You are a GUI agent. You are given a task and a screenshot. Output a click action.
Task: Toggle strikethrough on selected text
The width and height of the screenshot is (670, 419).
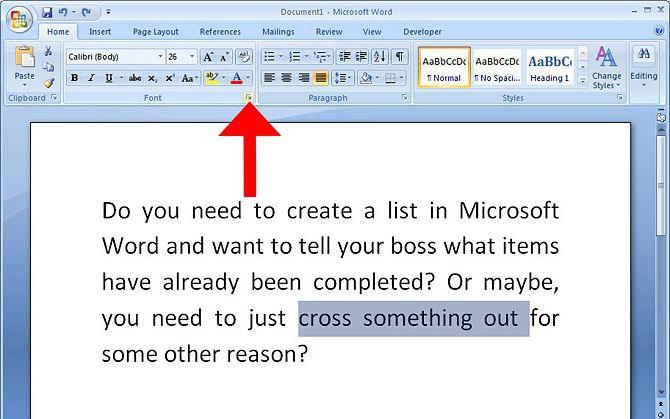click(x=135, y=78)
